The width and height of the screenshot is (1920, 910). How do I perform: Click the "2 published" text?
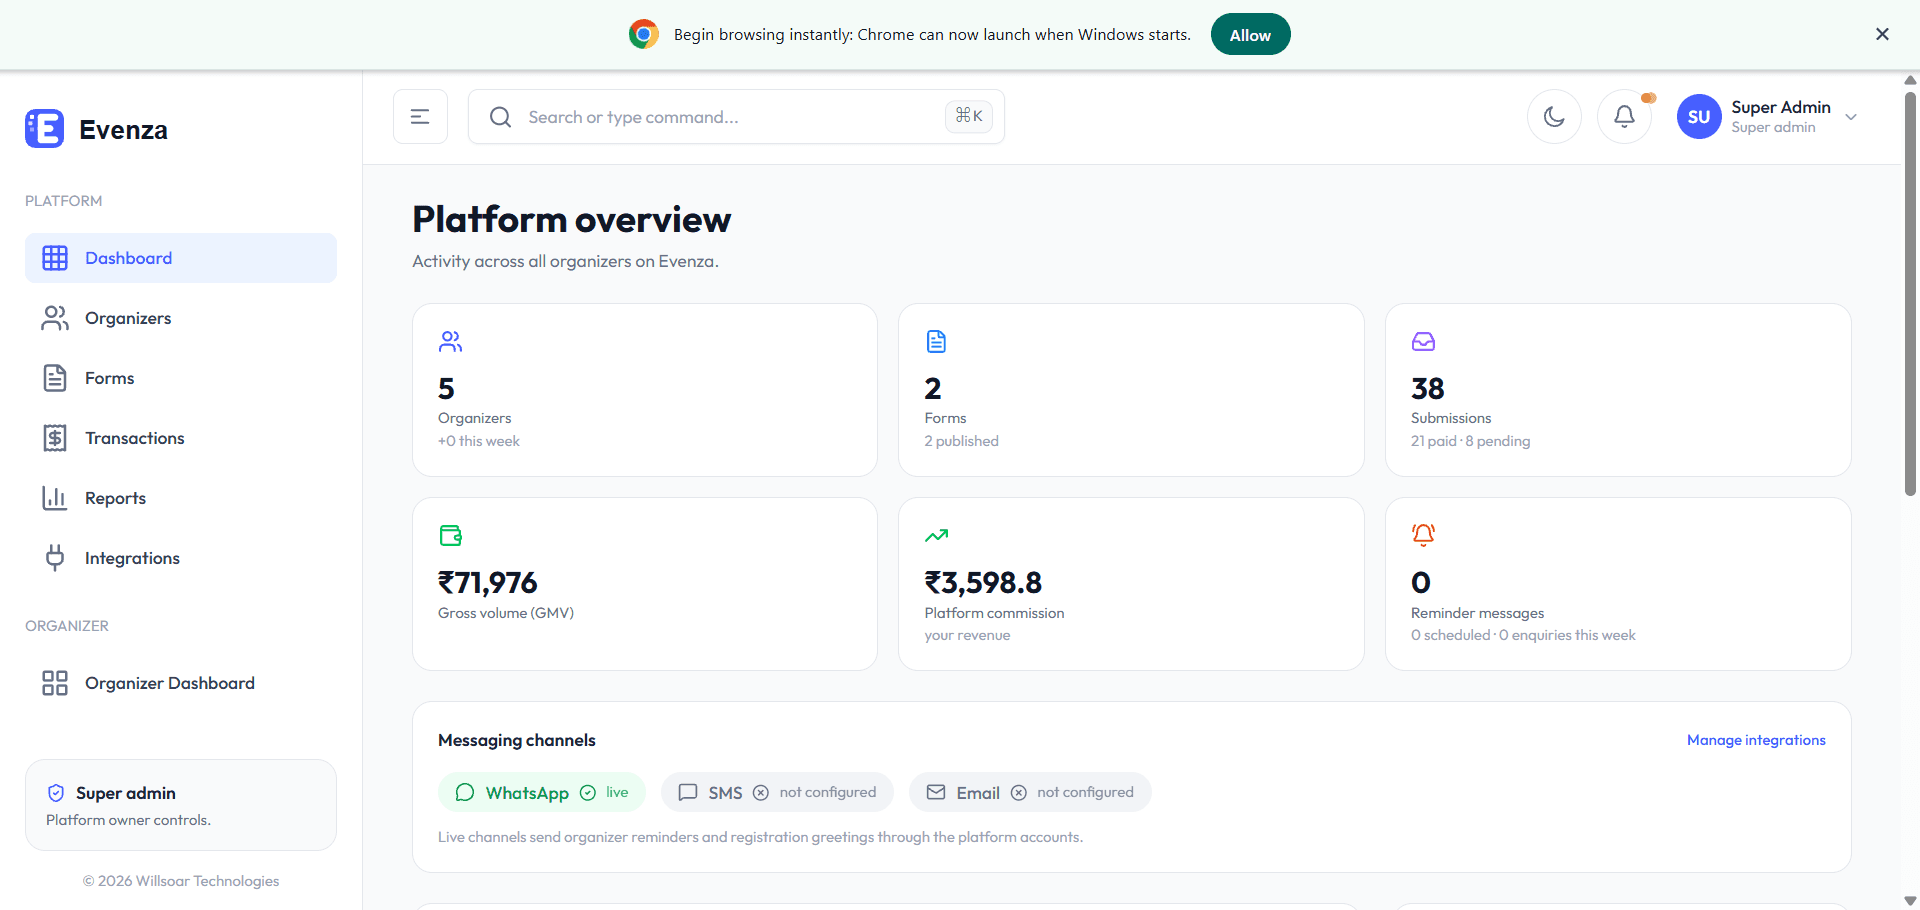[961, 441]
